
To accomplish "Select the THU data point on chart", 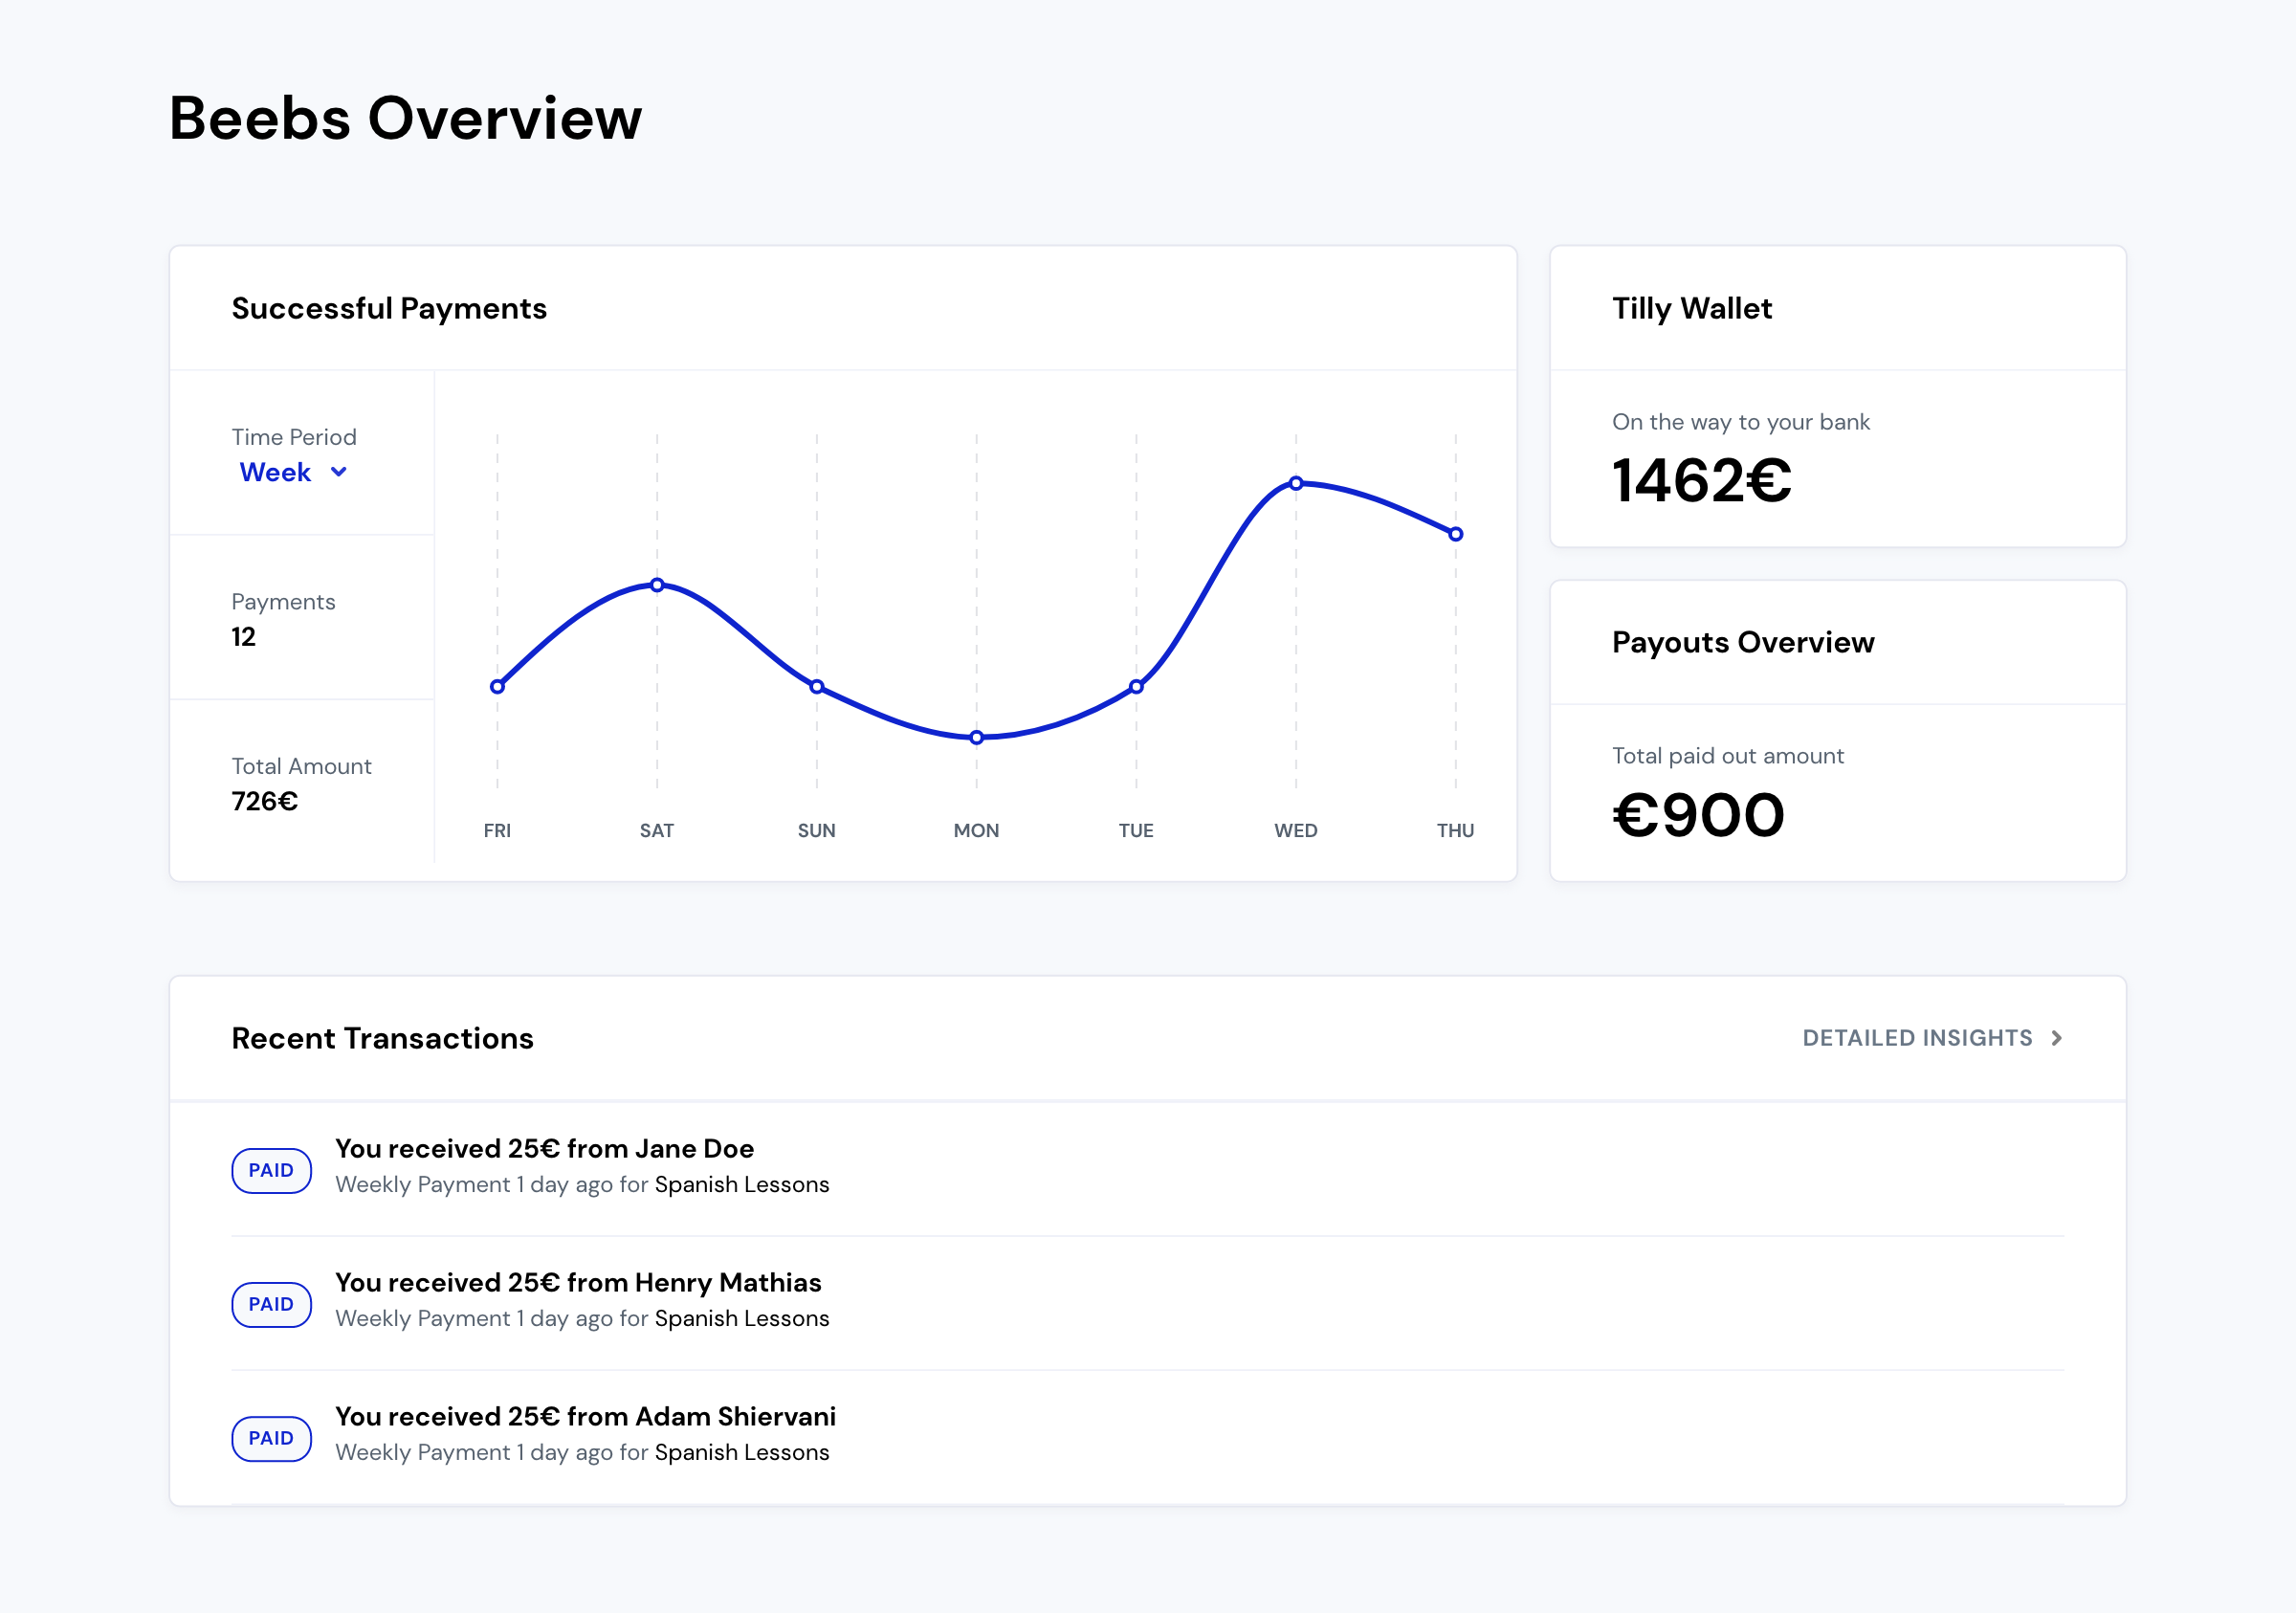I will [x=1456, y=534].
